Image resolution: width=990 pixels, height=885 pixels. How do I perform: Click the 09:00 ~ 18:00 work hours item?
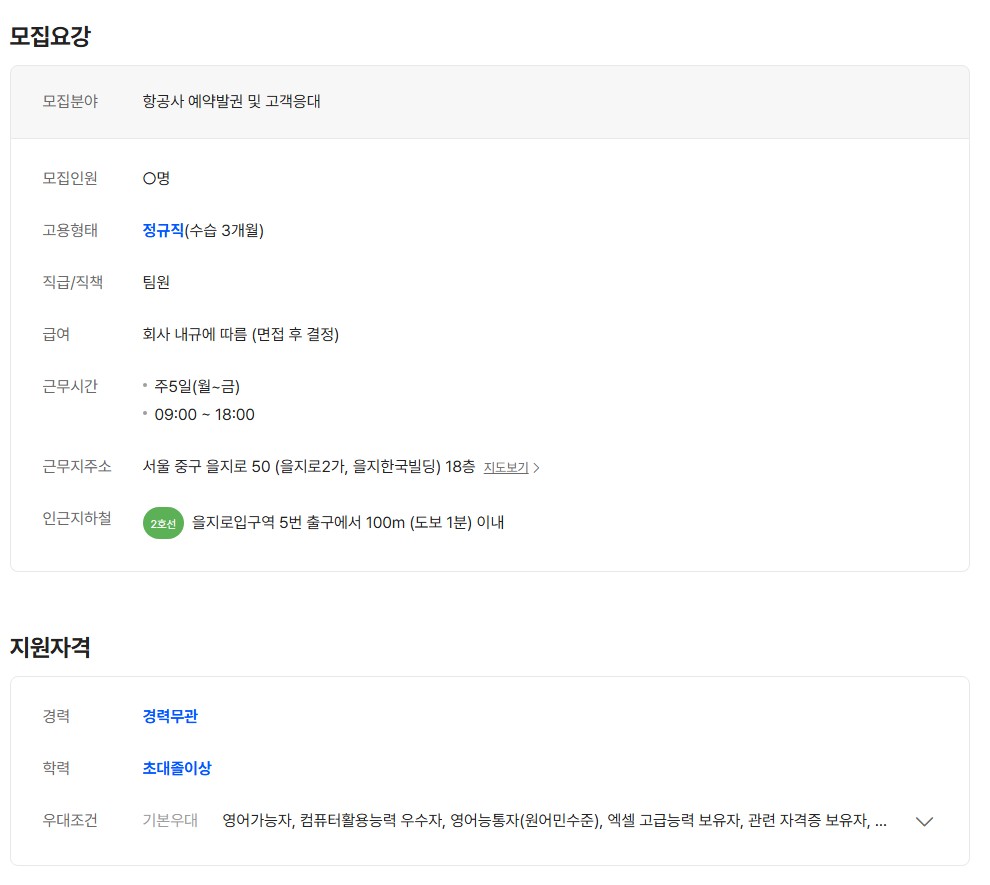(204, 414)
